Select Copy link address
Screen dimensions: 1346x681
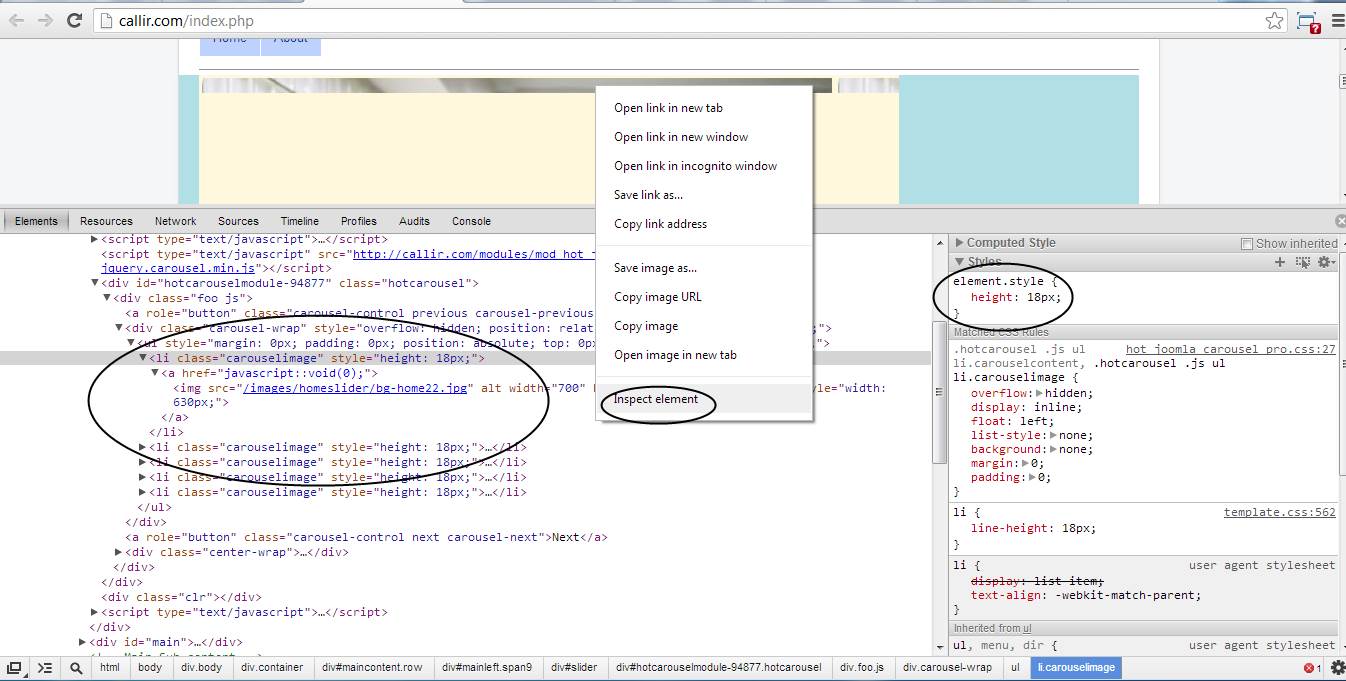point(704,224)
